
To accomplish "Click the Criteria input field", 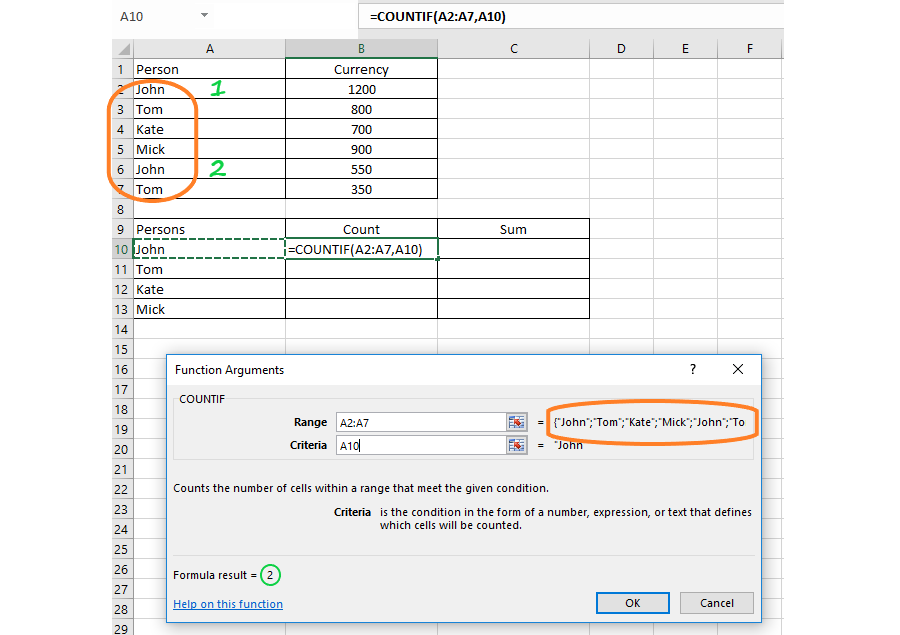I will (420, 445).
